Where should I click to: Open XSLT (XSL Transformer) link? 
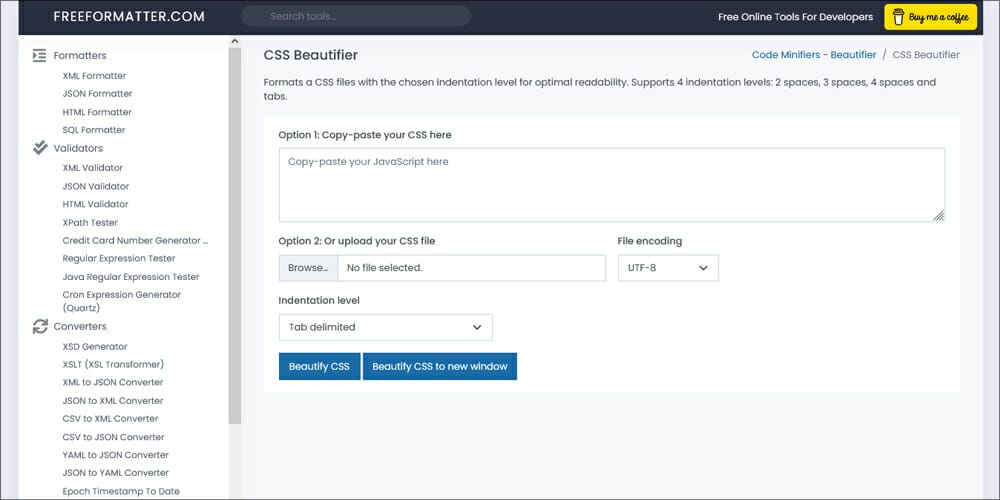coord(113,364)
